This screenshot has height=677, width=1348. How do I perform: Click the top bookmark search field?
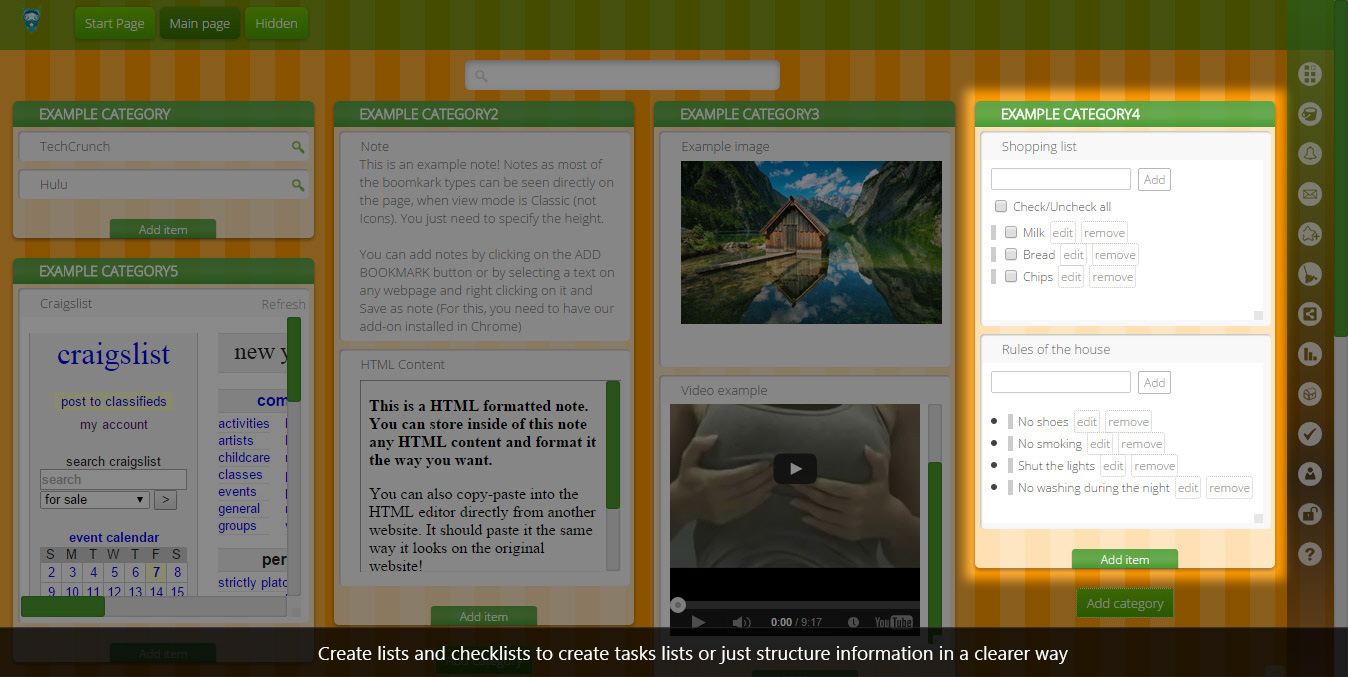click(x=622, y=75)
